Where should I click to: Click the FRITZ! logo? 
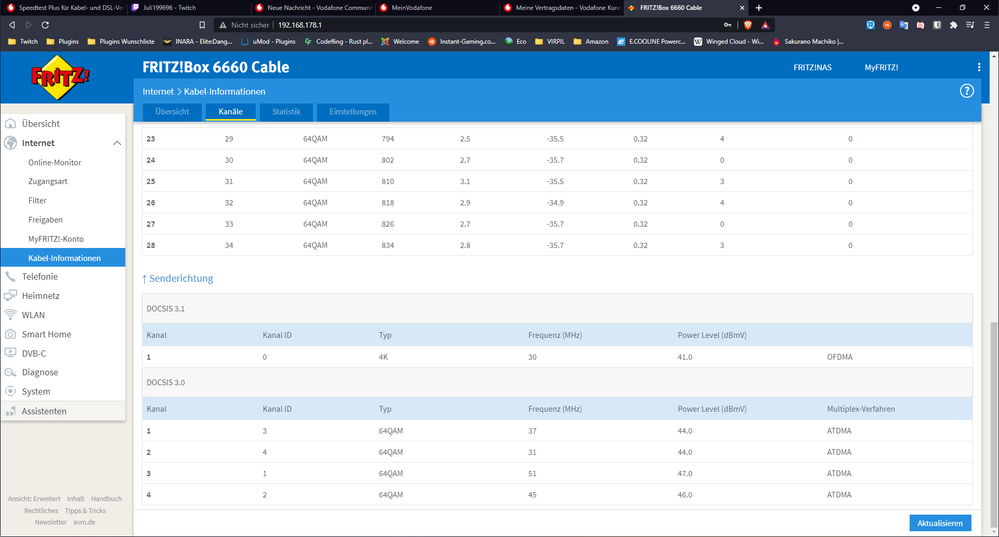tap(61, 77)
